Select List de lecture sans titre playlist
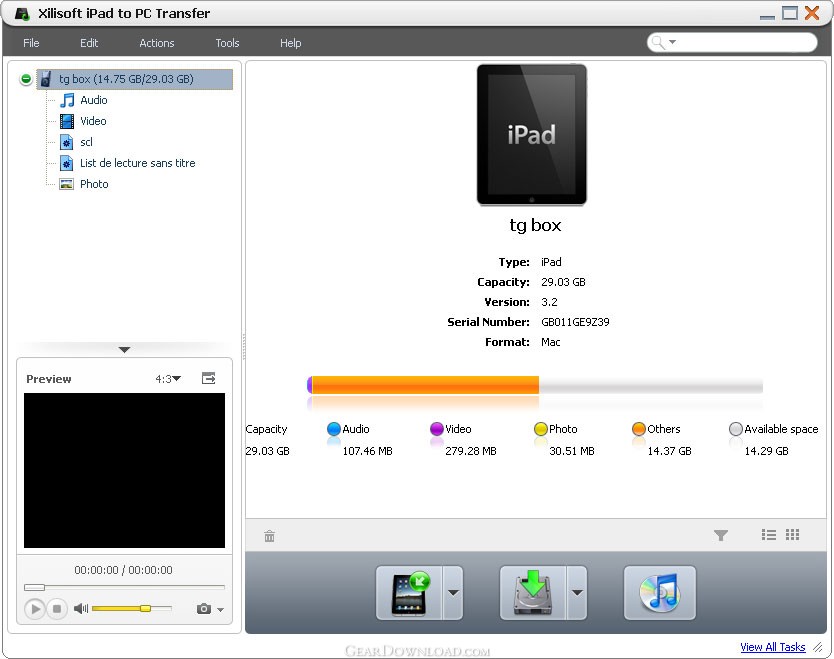 tap(138, 163)
